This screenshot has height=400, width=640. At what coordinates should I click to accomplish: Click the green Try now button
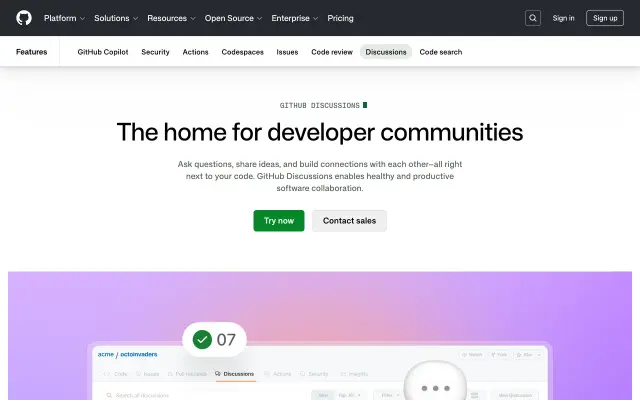click(x=279, y=221)
